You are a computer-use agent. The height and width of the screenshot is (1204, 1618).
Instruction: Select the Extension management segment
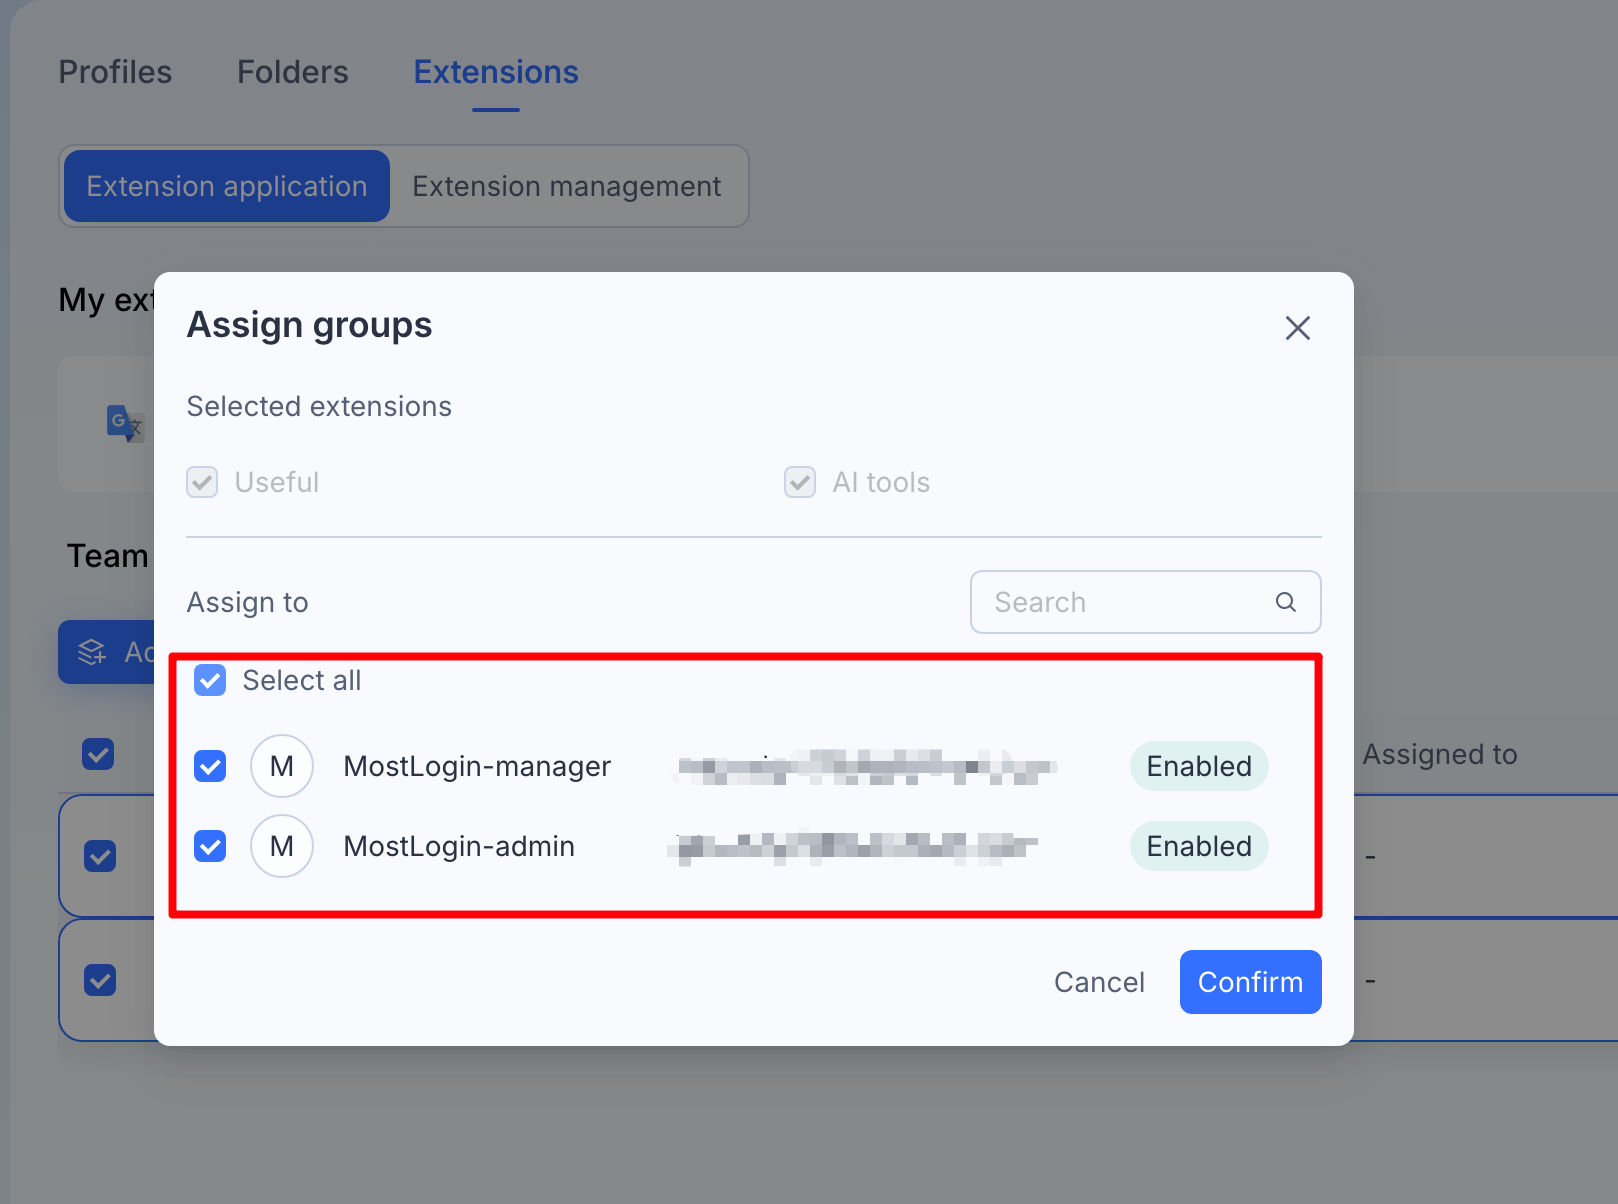coord(567,186)
